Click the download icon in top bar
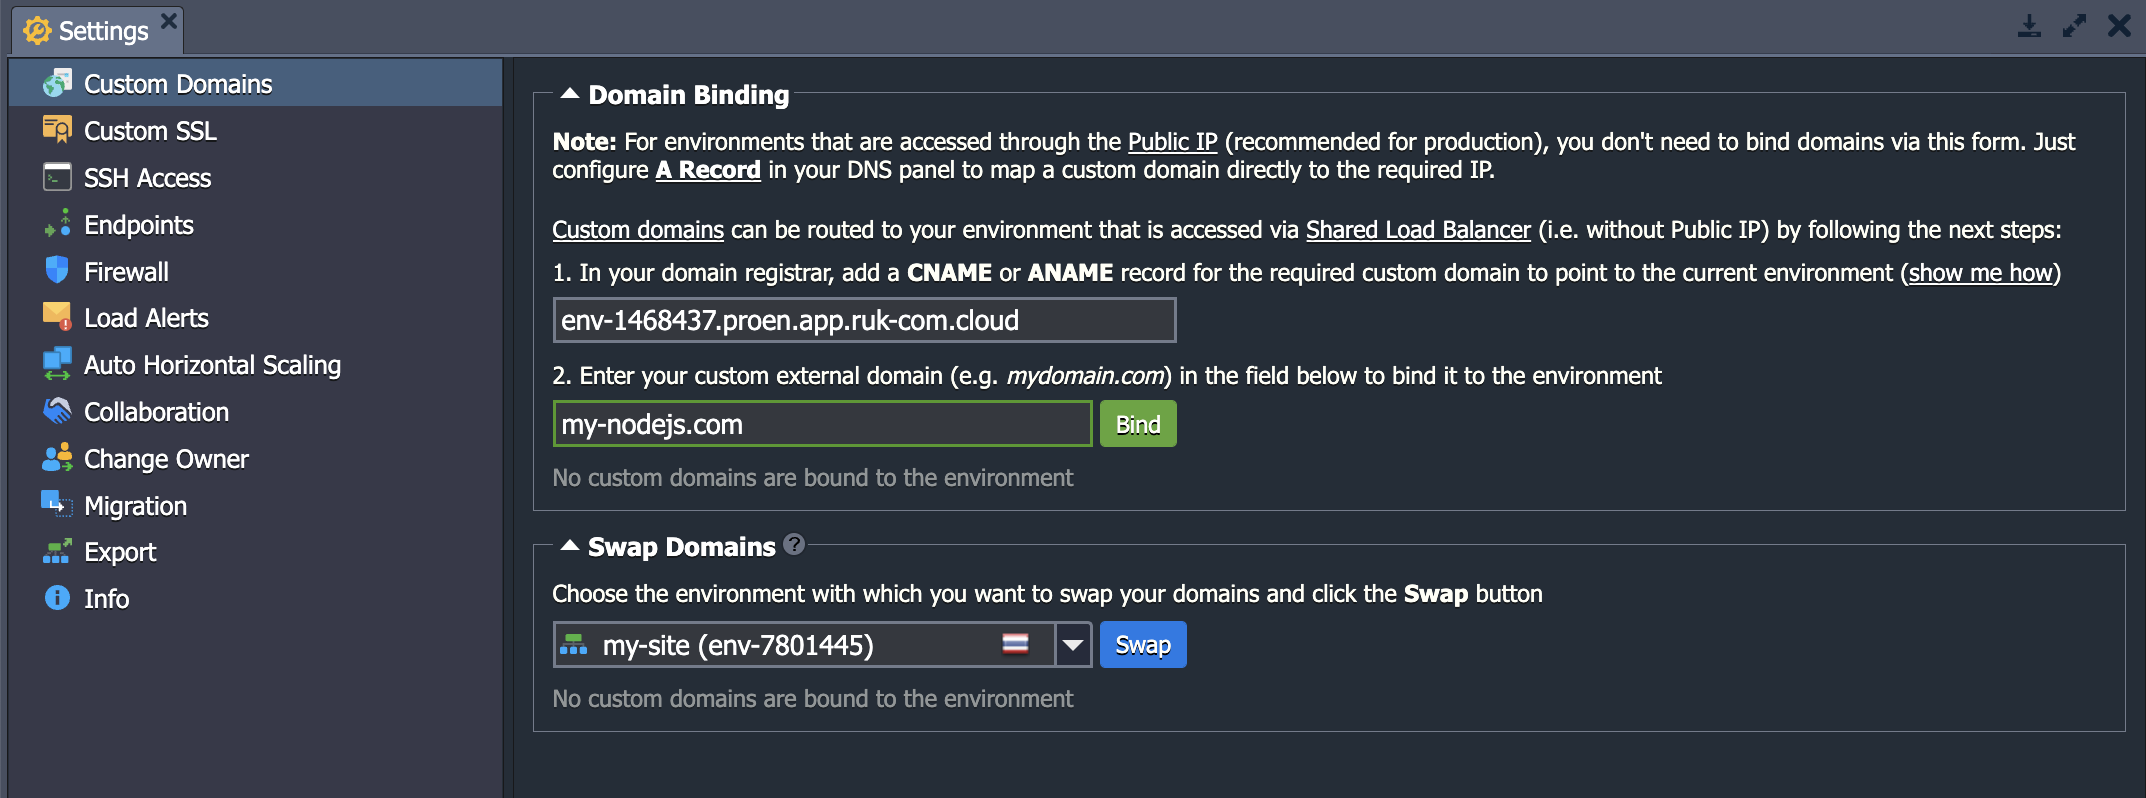Screen dimensions: 2146x798 2029,26
